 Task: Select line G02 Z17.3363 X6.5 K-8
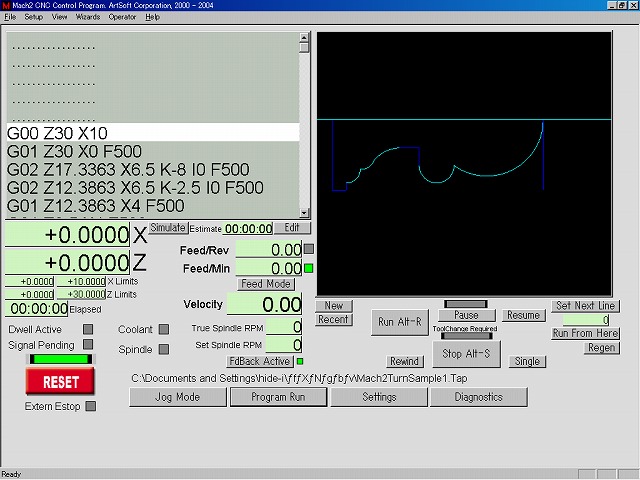click(153, 169)
